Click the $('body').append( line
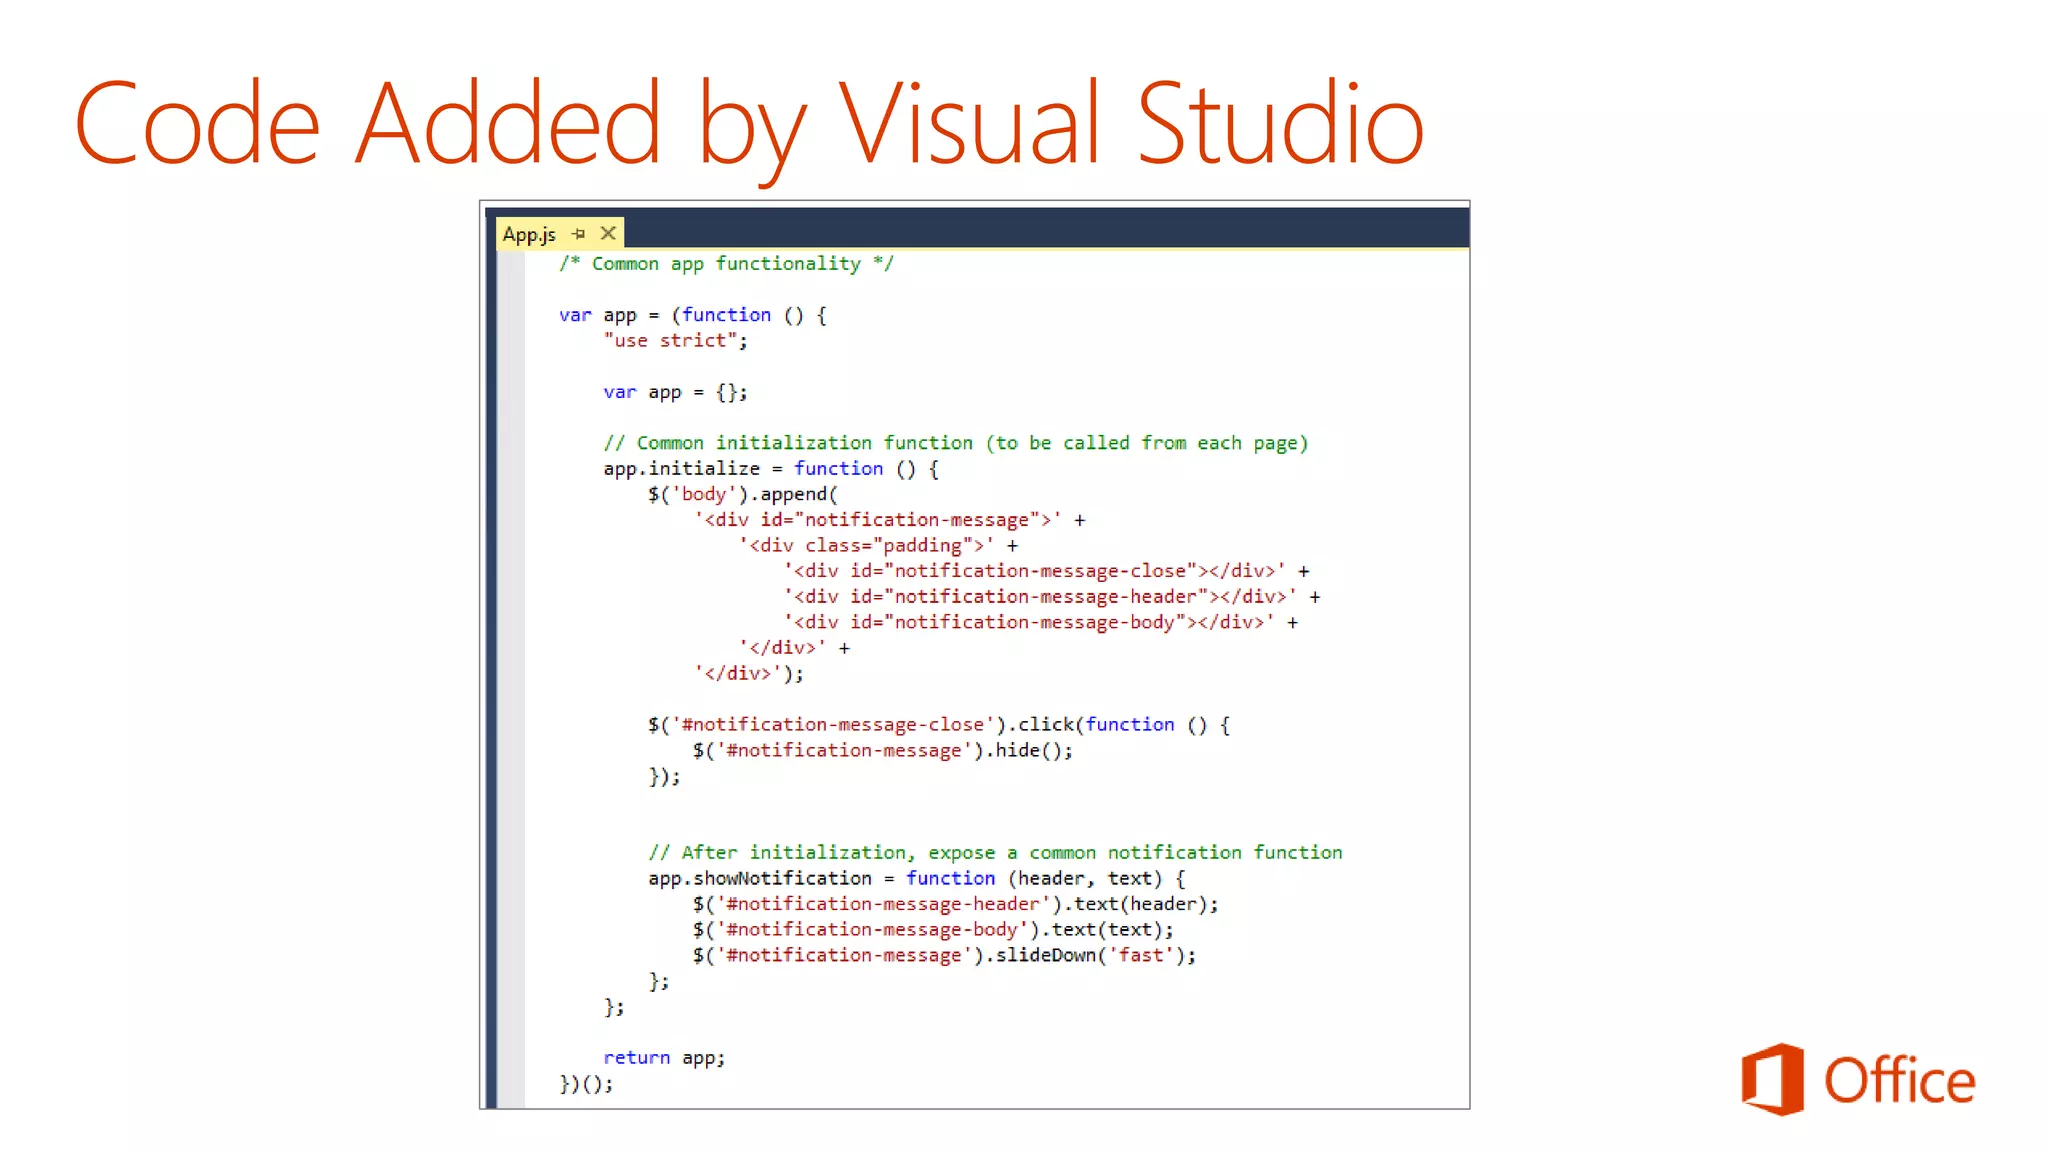 coord(743,494)
